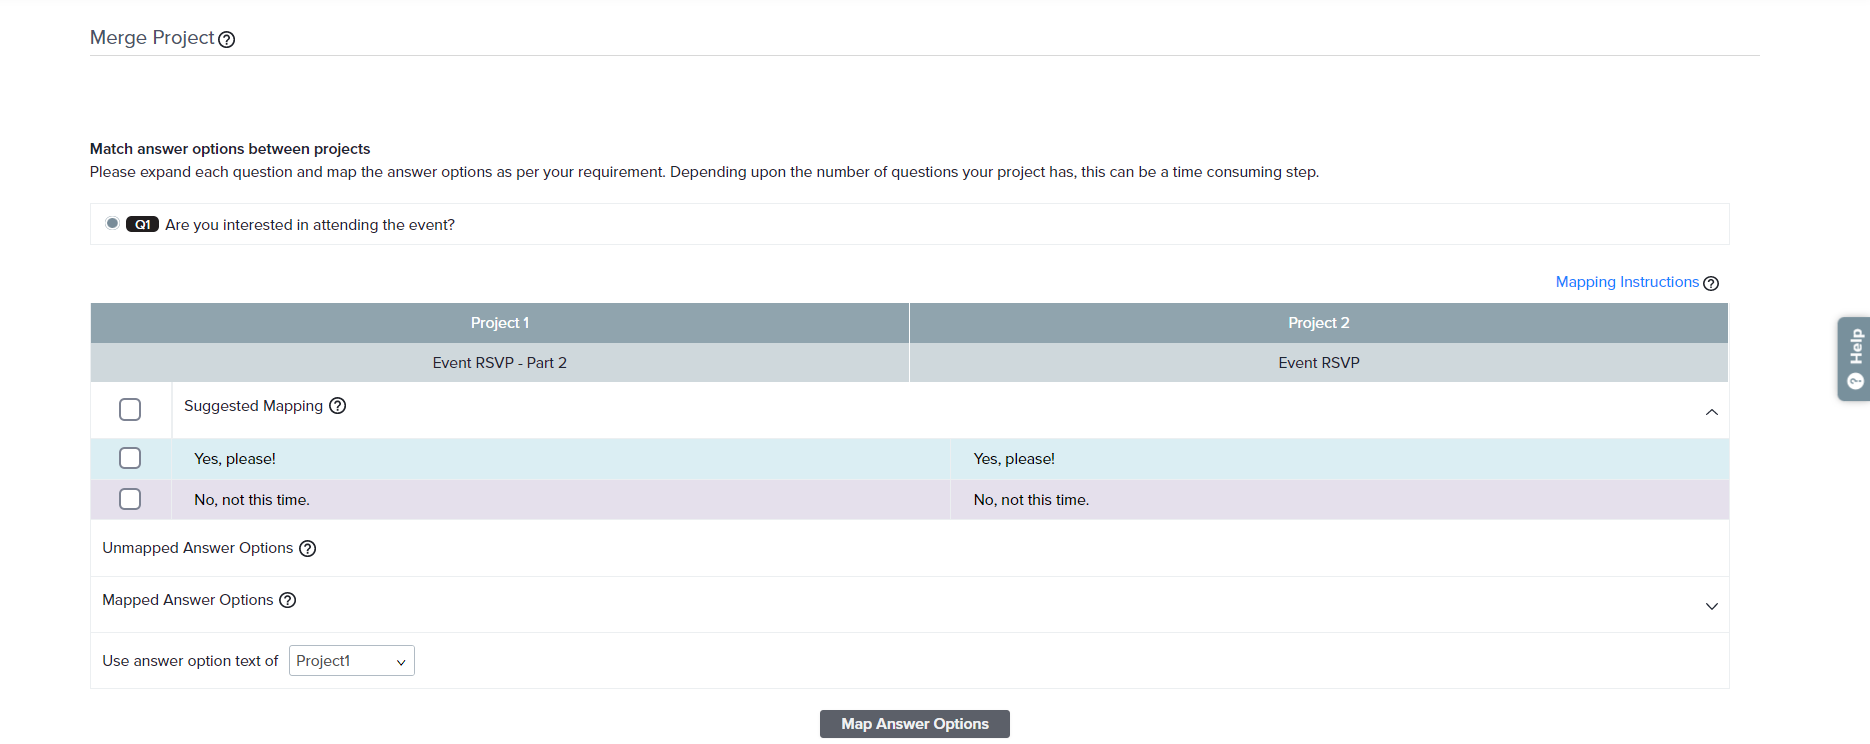Click the Unmapped Answer Options label

coord(198,548)
